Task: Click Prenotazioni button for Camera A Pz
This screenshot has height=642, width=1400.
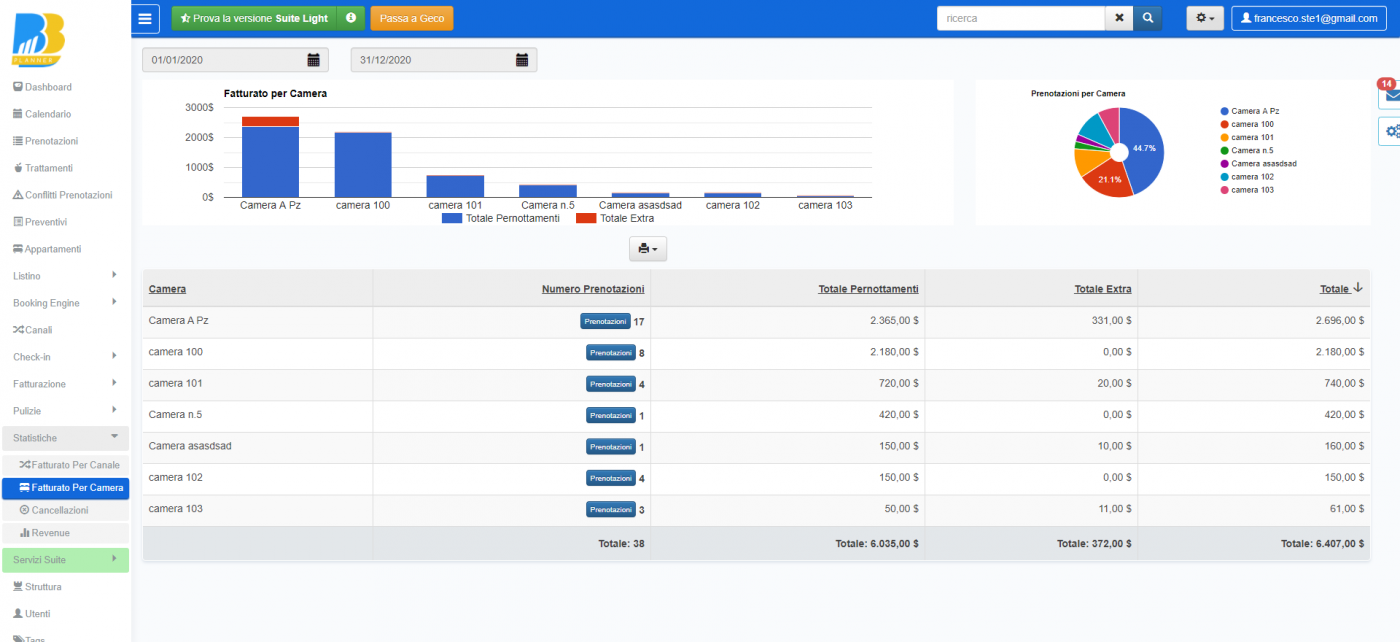Action: pos(605,321)
